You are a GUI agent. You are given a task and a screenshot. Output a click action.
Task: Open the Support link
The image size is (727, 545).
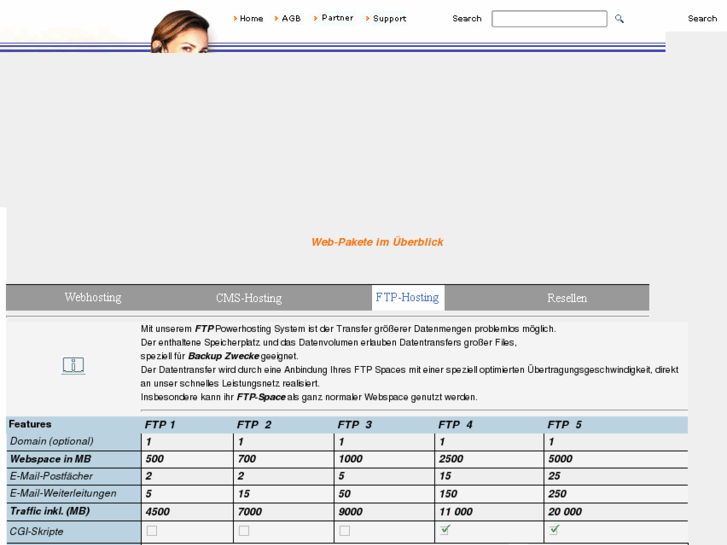pyautogui.click(x=389, y=19)
